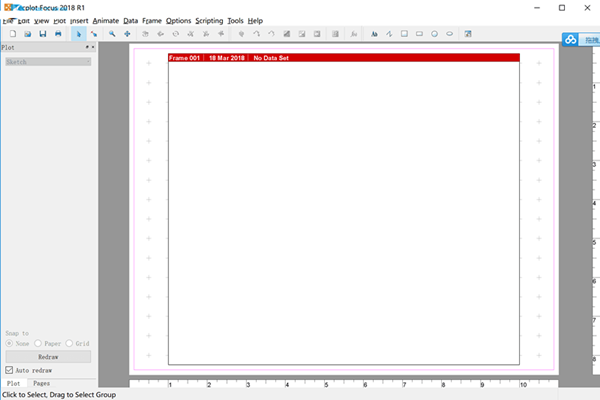Screen dimensions: 600x400
Task: Click the '18 Mar 2018' frame header text
Action: [227, 58]
